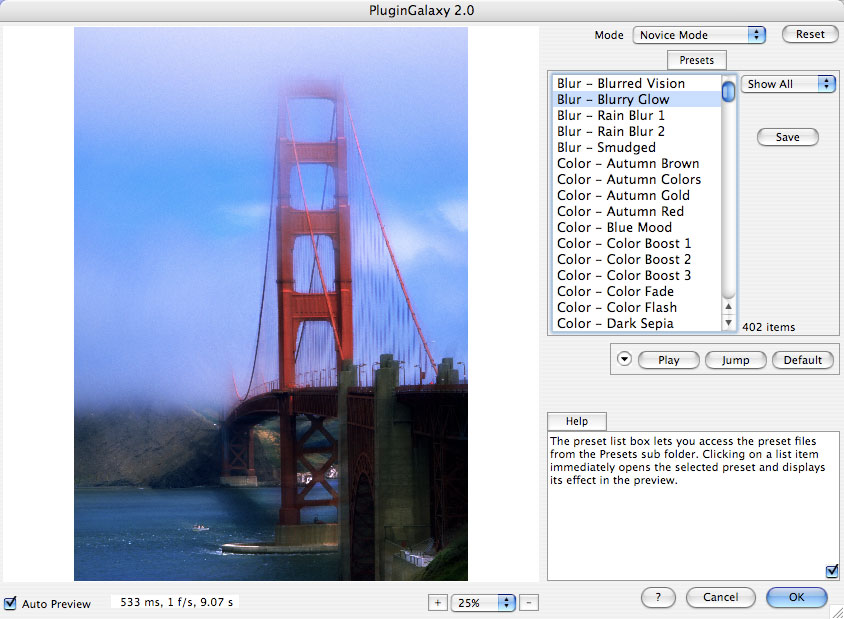This screenshot has height=619, width=844.
Task: Click the Play button
Action: tap(669, 360)
